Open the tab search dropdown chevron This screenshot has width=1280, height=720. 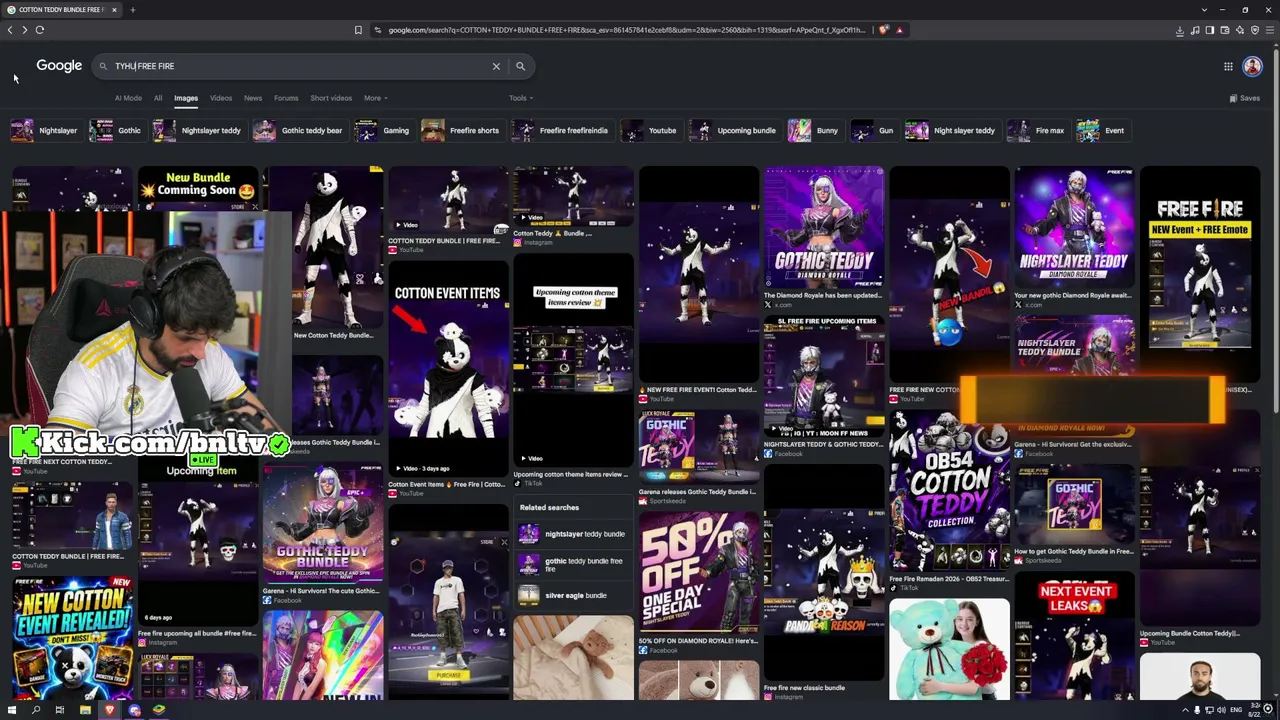pyautogui.click(x=1204, y=10)
